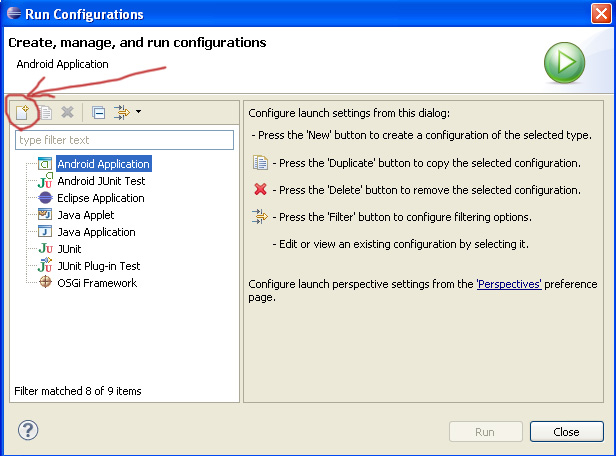The height and width of the screenshot is (456, 616).
Task: Choose Java Application configuration type
Action: click(96, 232)
